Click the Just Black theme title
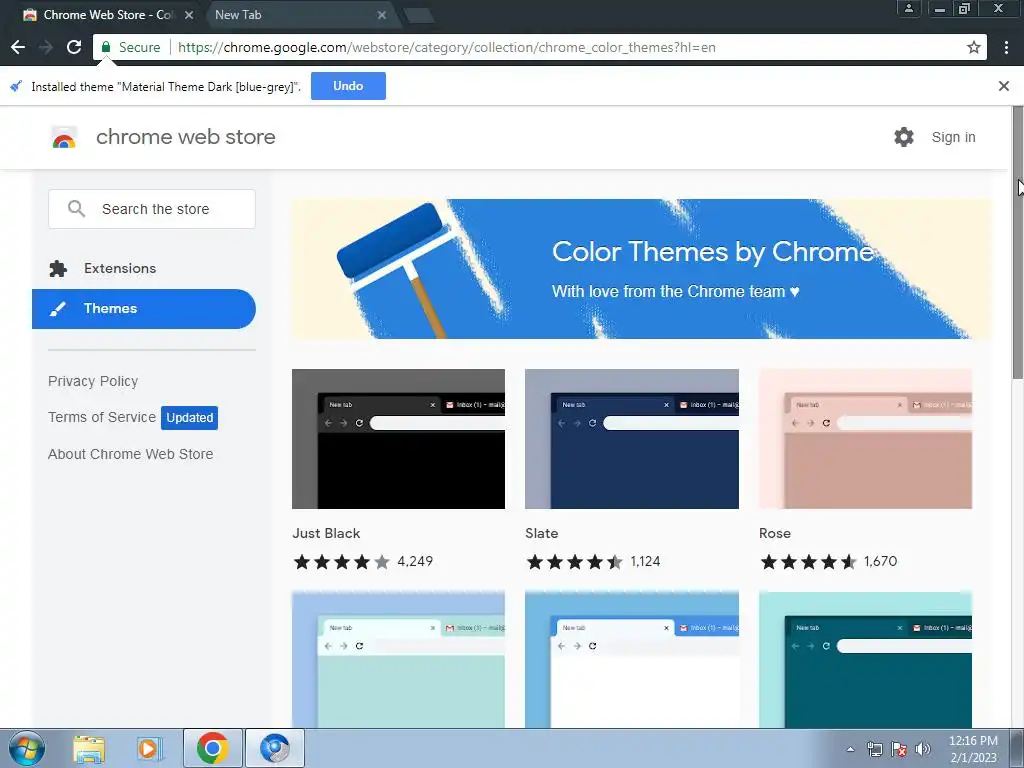This screenshot has height=768, width=1024. point(326,533)
